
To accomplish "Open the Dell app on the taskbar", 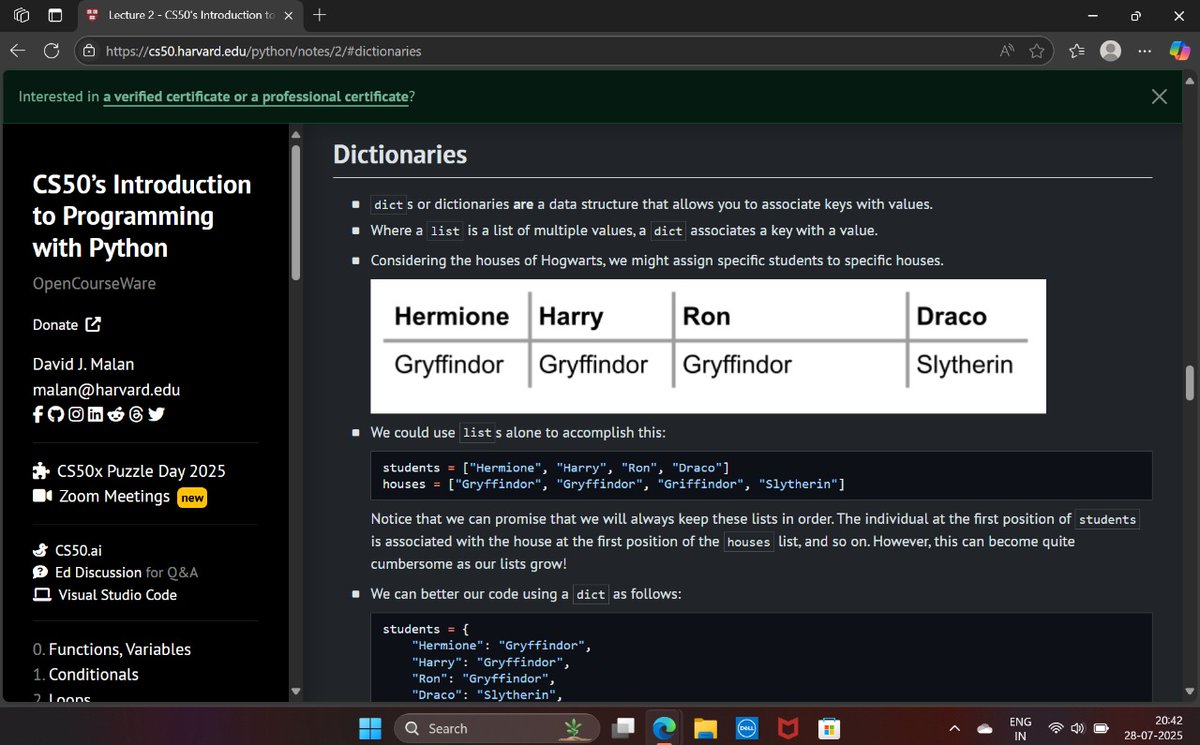I will click(x=745, y=728).
